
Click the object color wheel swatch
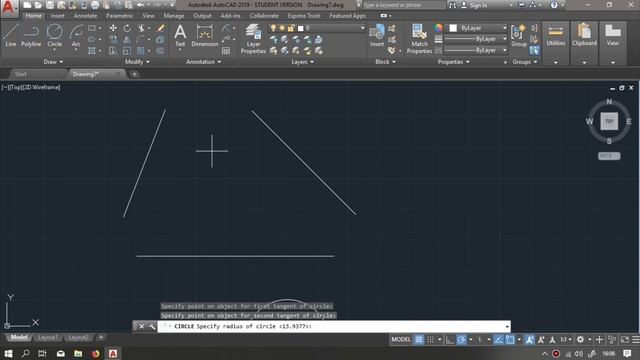tap(438, 28)
